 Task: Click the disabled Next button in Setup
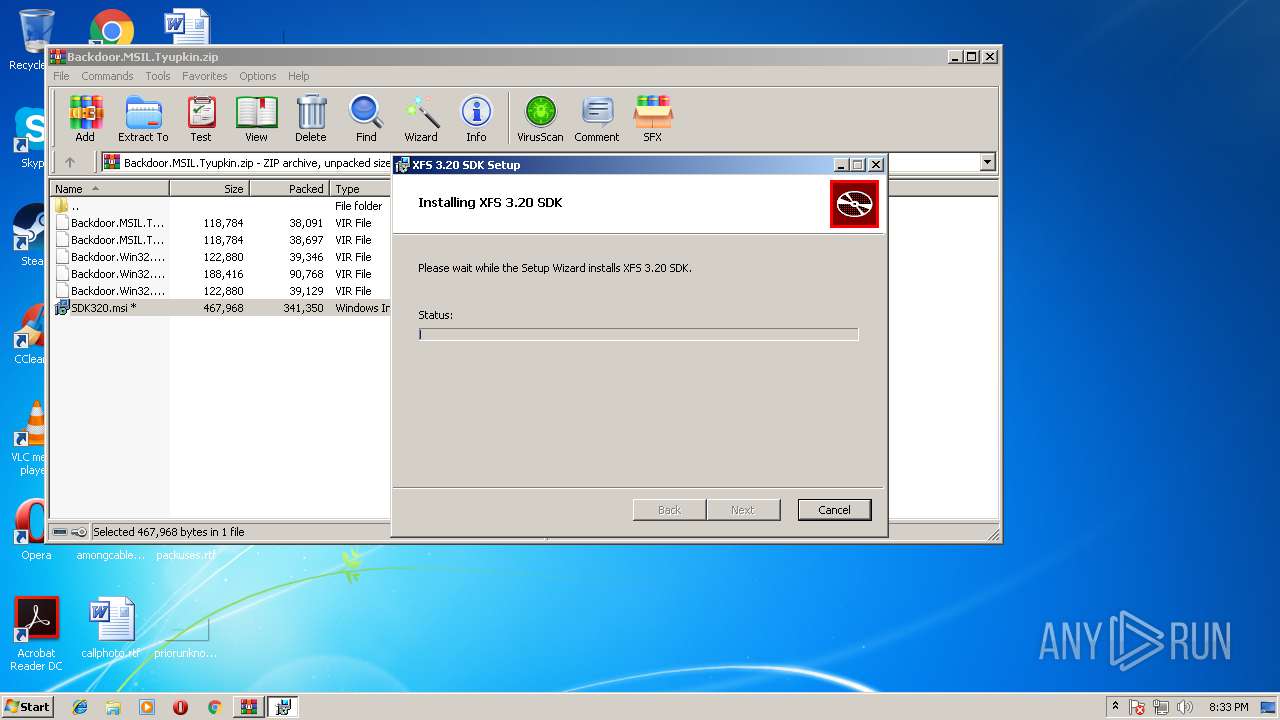click(x=743, y=510)
